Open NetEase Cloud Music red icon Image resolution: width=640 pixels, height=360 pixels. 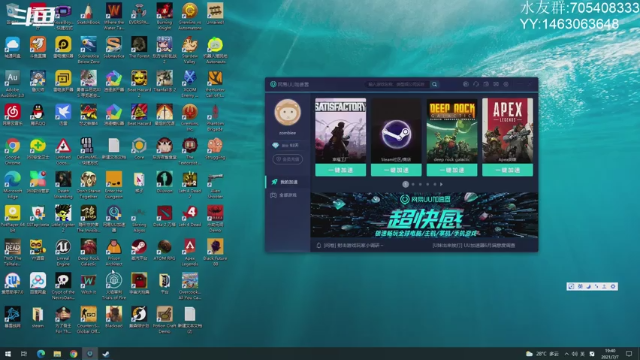tap(12, 115)
